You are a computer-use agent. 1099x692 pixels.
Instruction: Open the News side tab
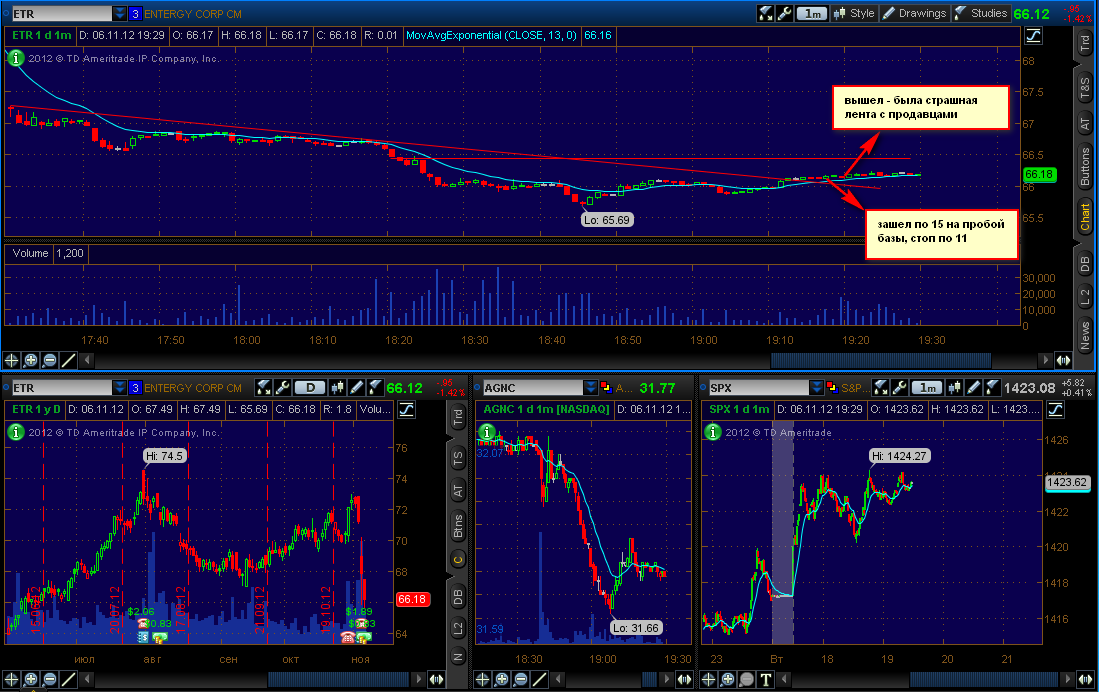coord(1084,336)
